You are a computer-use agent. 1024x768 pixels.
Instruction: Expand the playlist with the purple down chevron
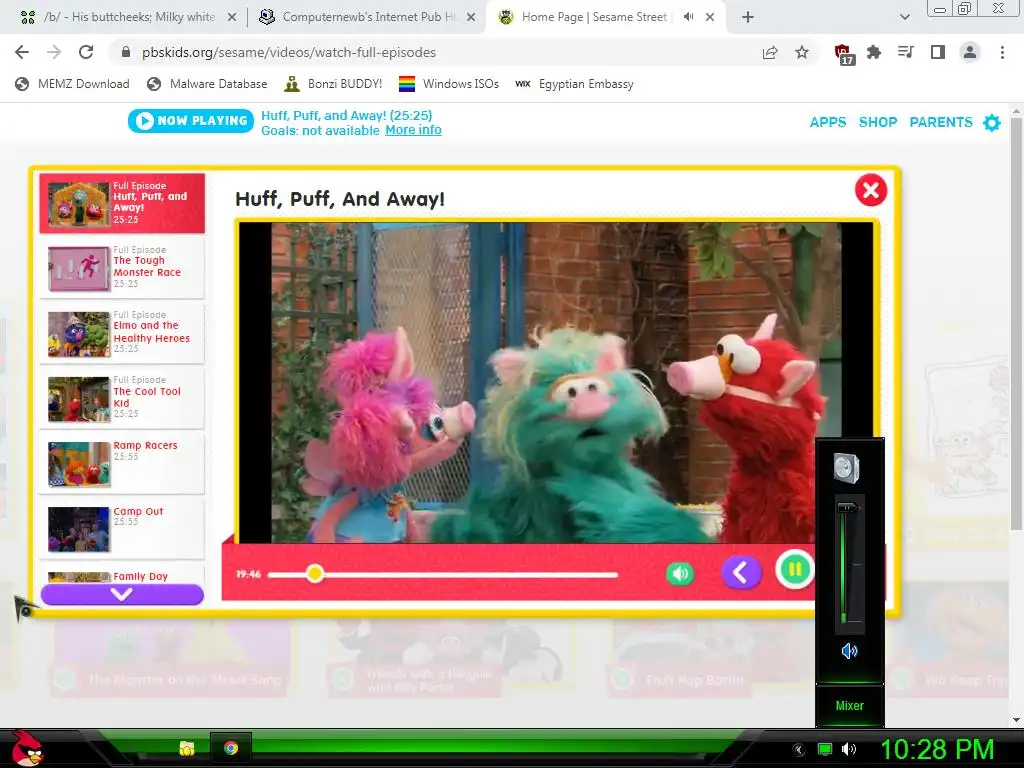click(x=122, y=594)
